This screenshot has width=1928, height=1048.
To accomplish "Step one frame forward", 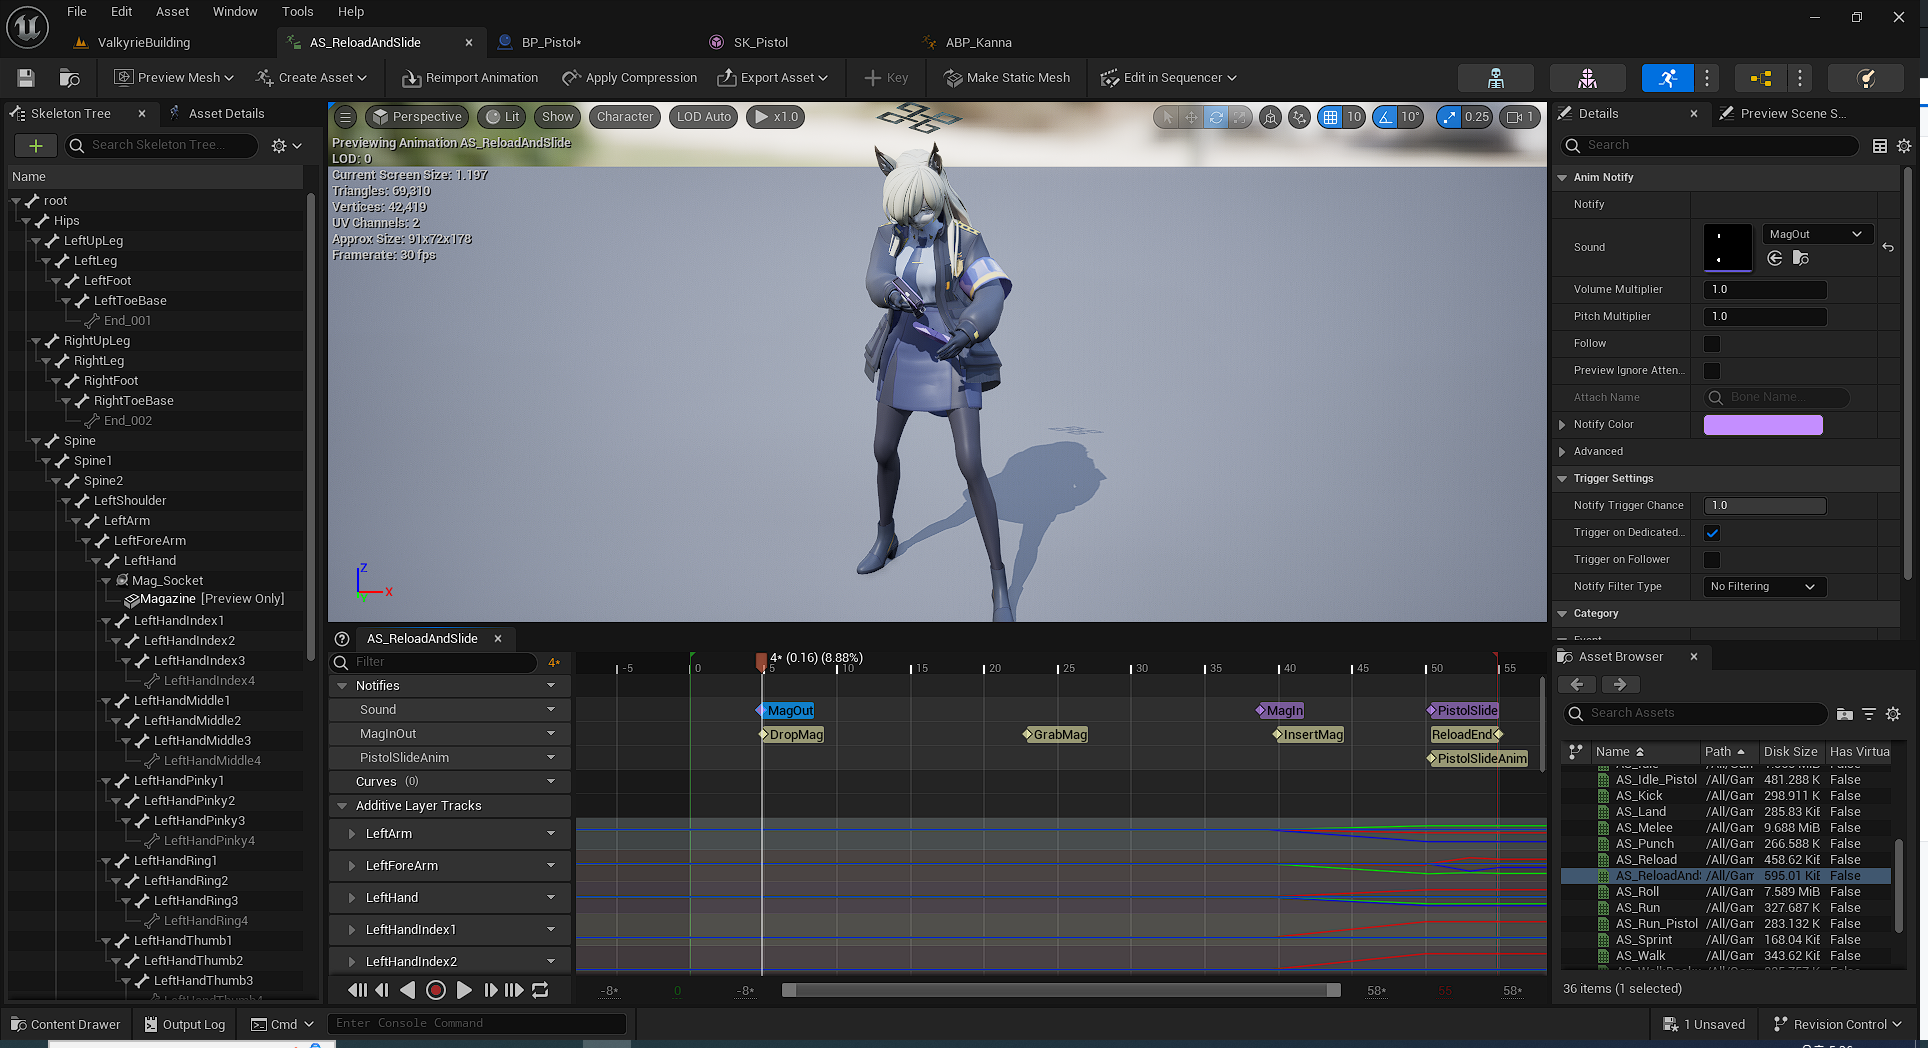I will click(490, 990).
